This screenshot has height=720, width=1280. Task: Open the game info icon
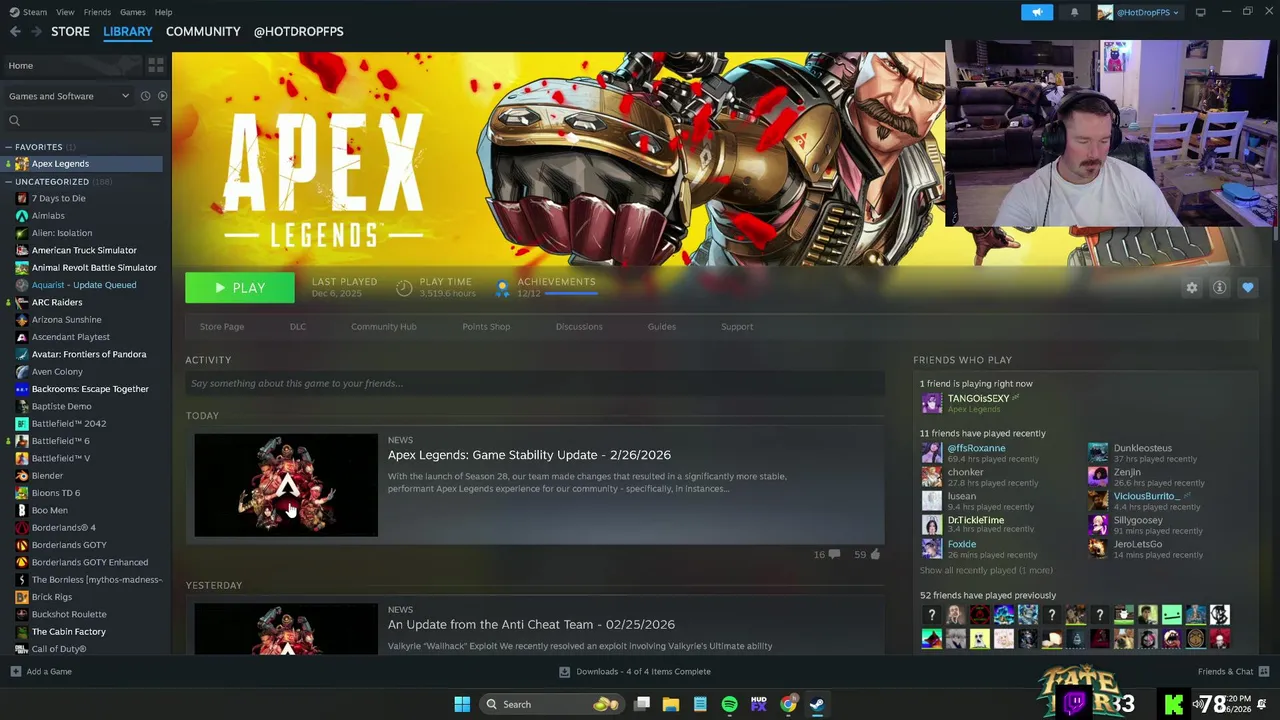pyautogui.click(x=1219, y=287)
